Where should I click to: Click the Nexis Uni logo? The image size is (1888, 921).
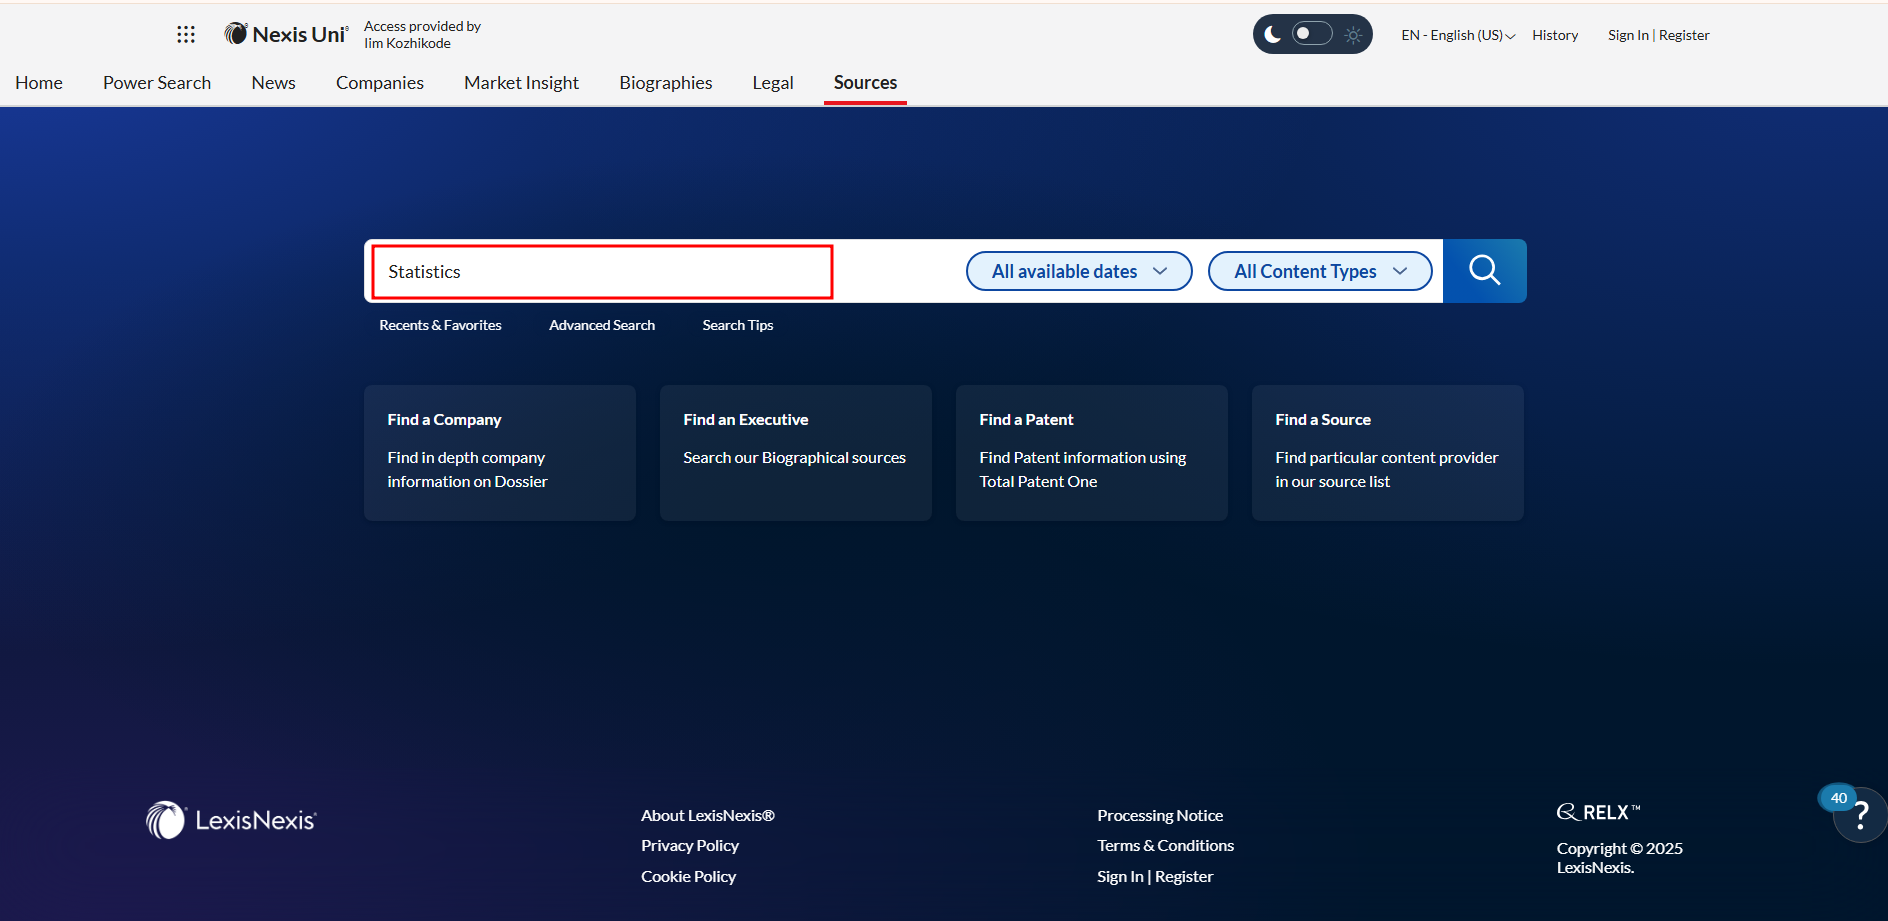pyautogui.click(x=286, y=35)
